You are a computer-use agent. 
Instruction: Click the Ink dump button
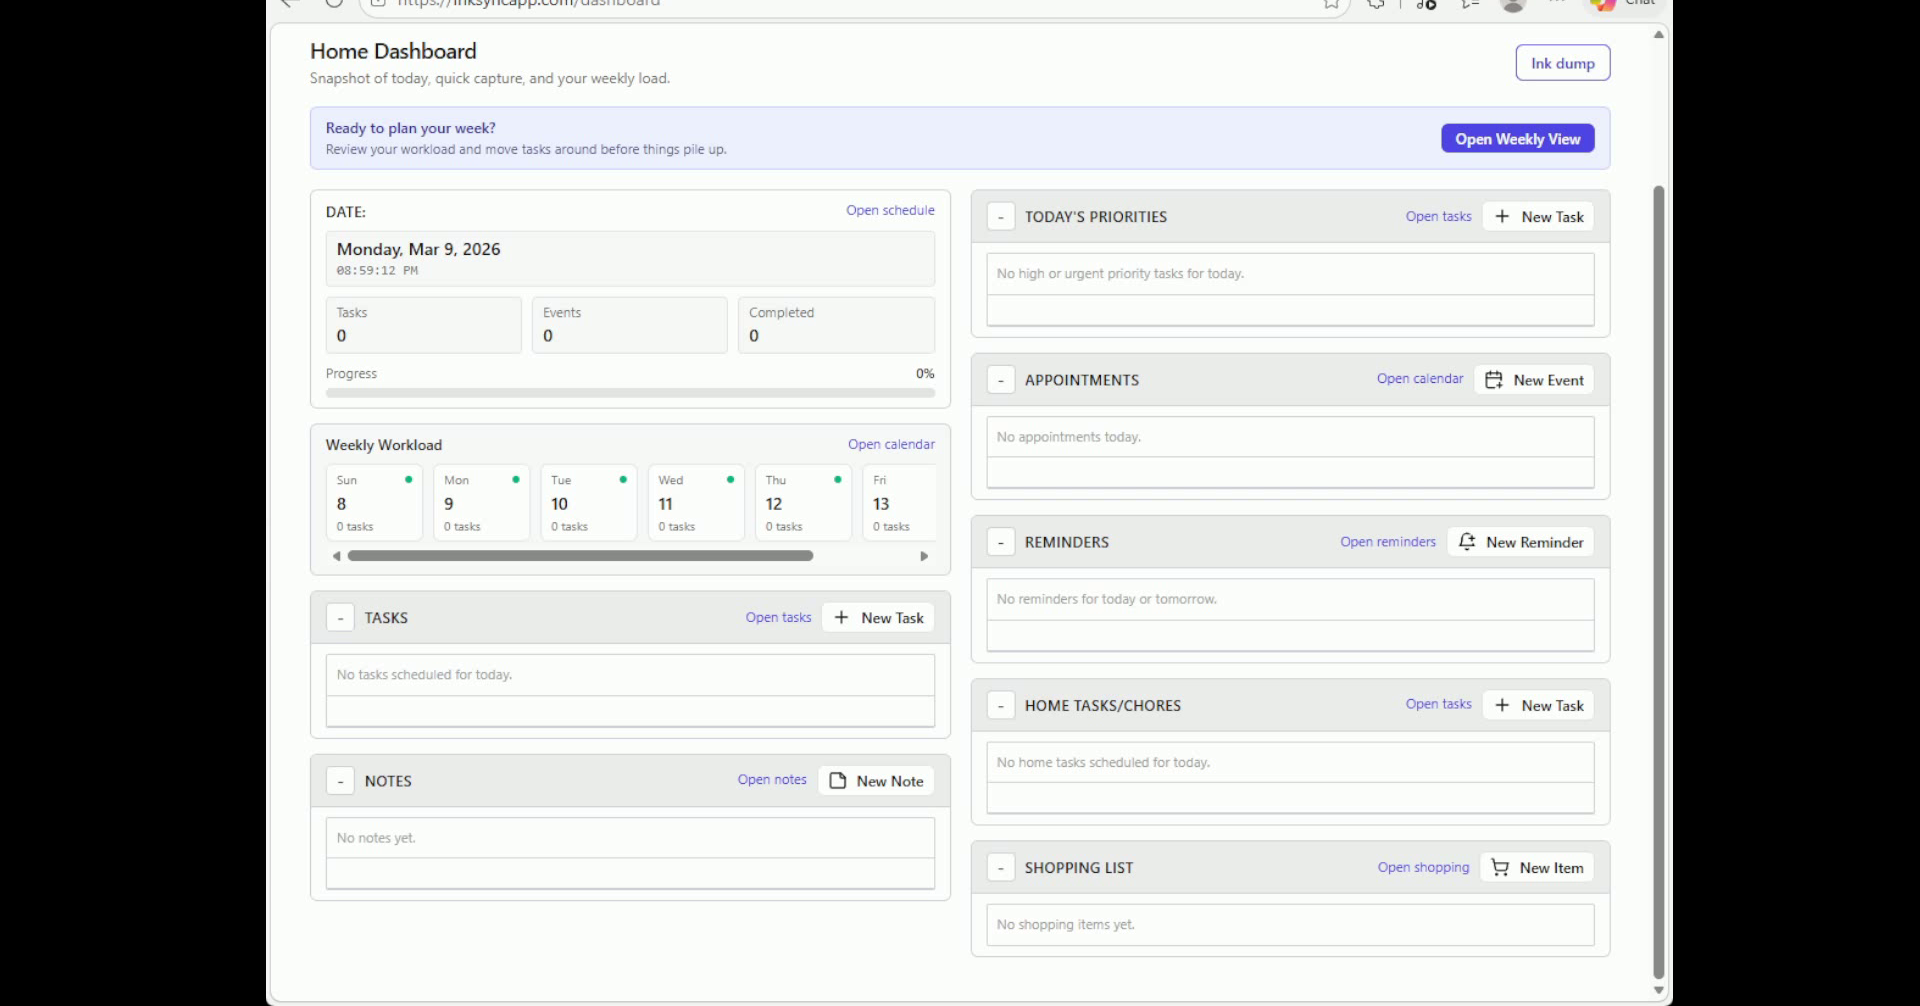[x=1561, y=62]
